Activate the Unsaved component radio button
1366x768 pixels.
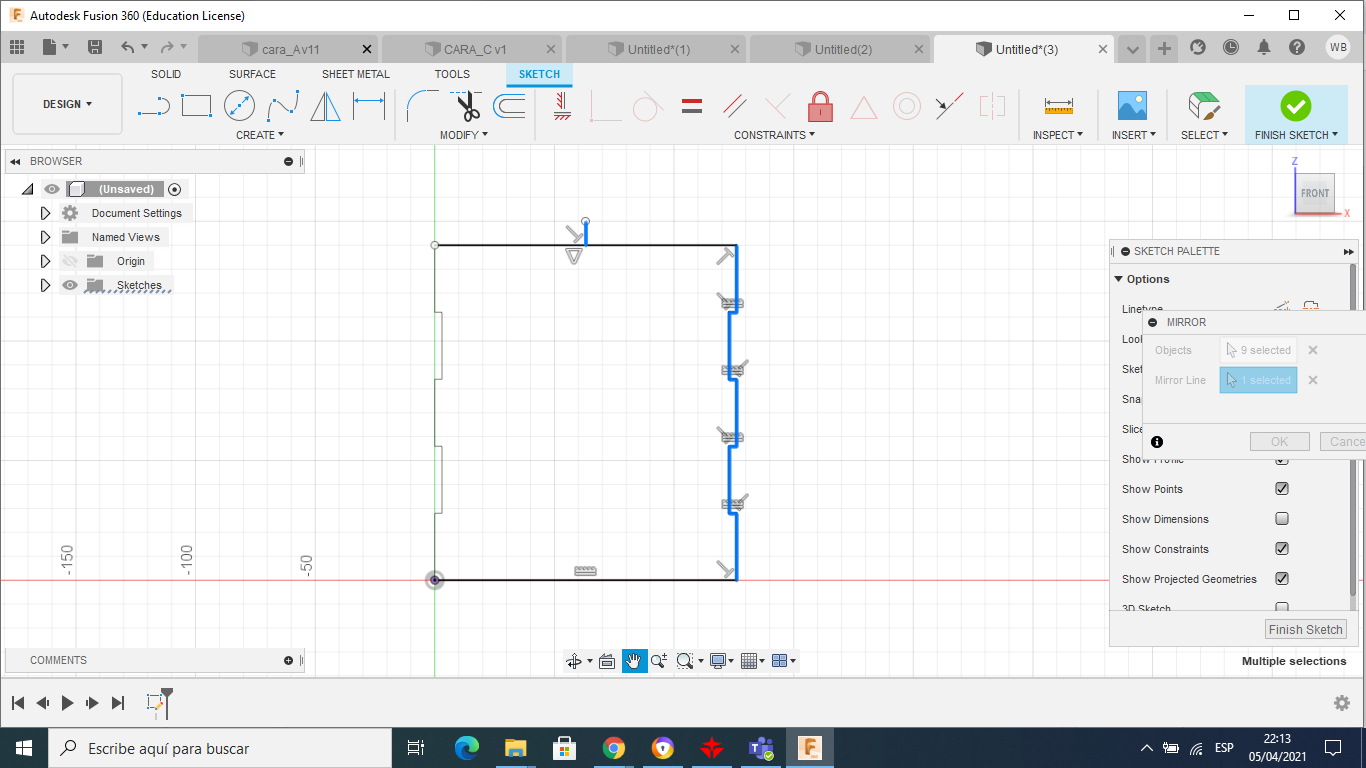tap(175, 189)
